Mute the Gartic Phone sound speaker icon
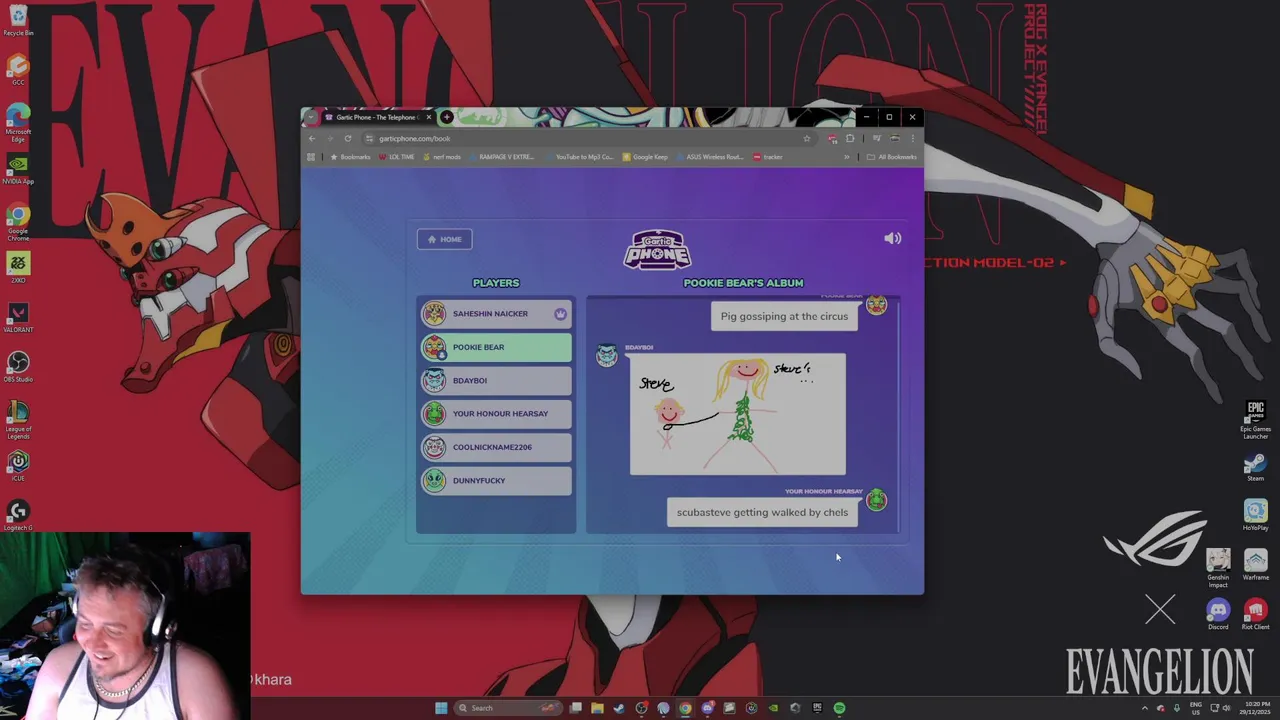 pos(892,238)
